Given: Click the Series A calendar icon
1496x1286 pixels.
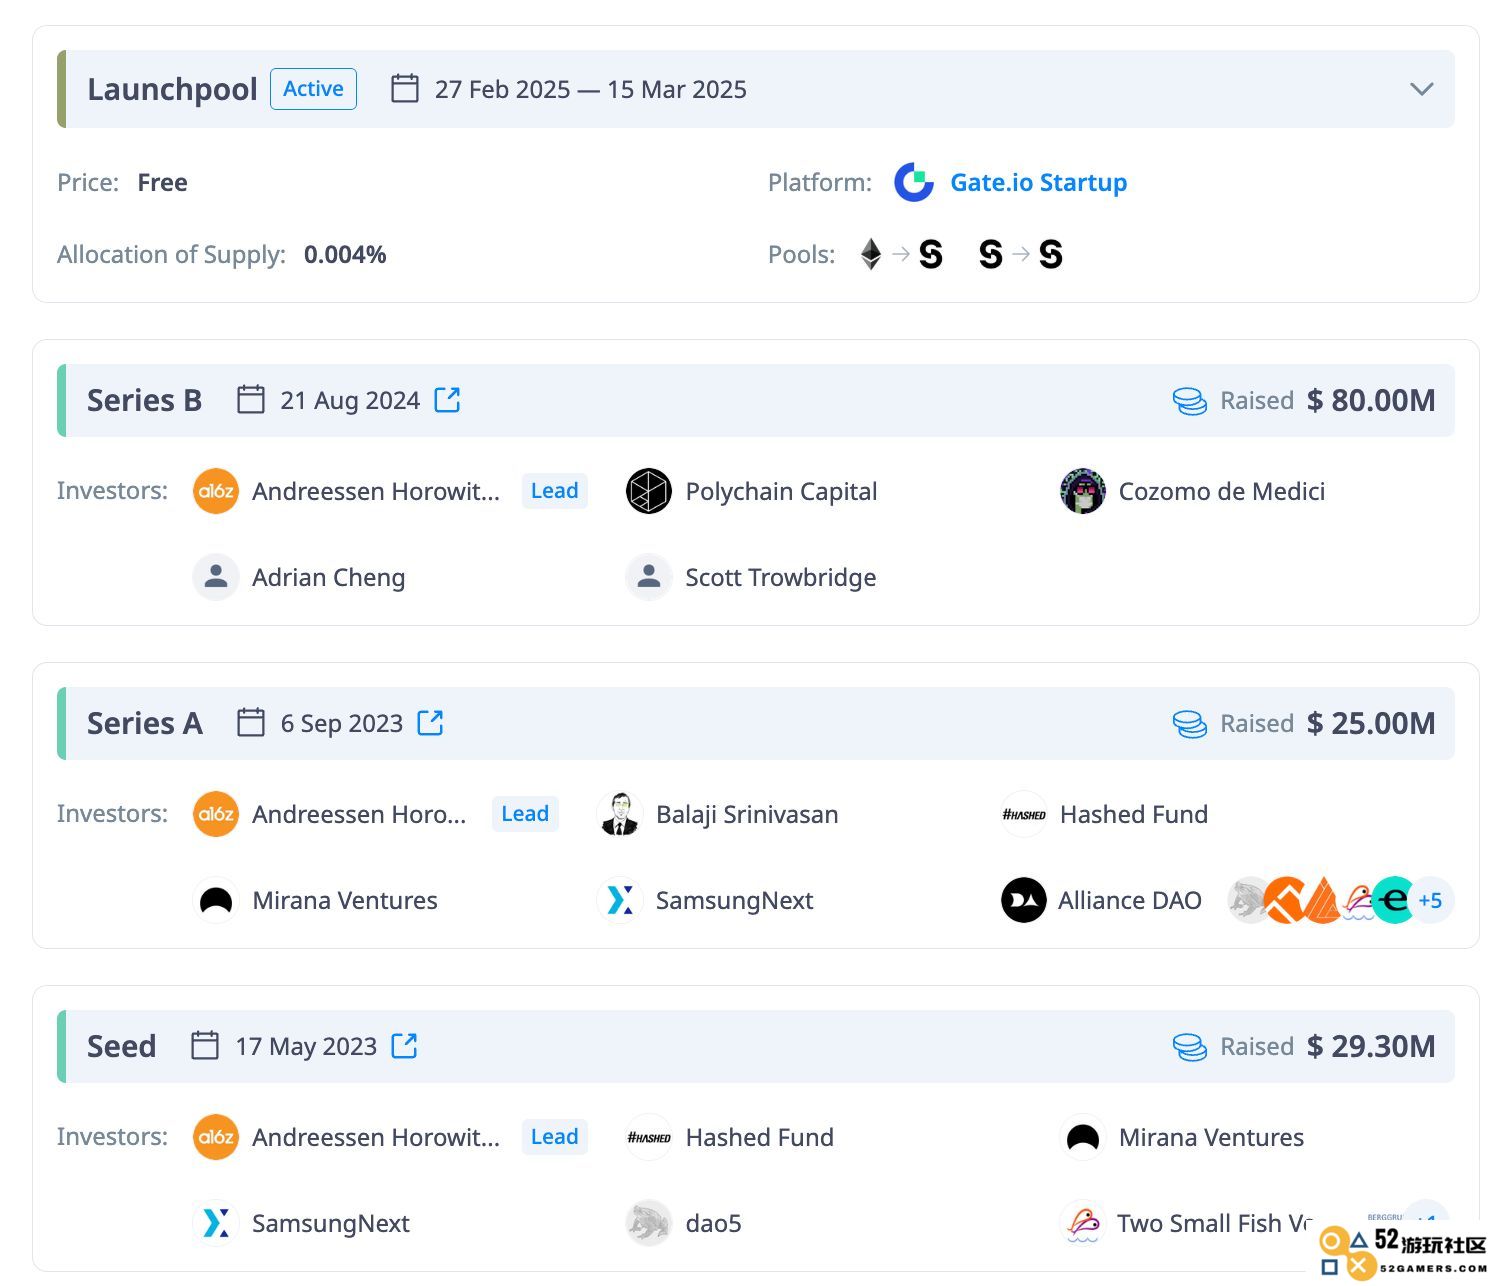Looking at the screenshot, I should (250, 723).
